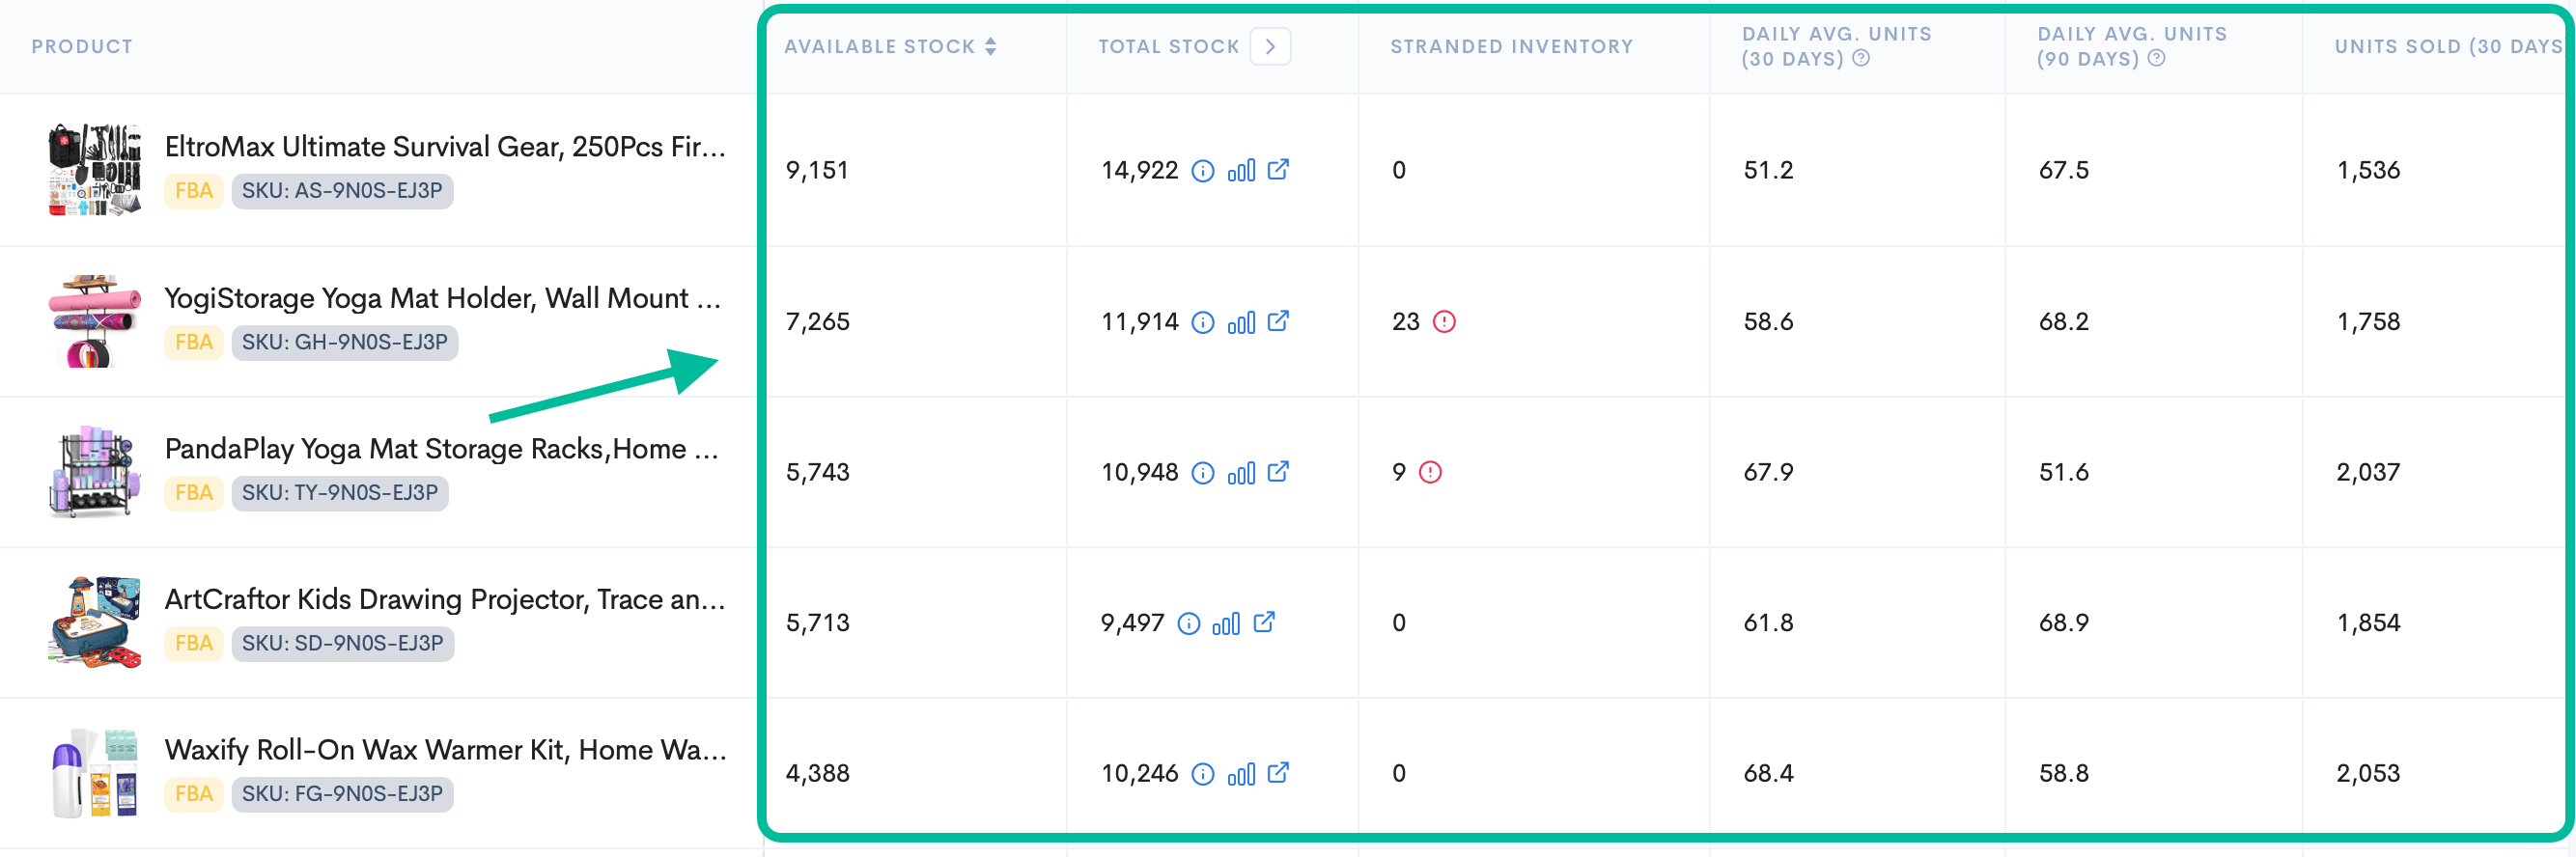
Task: Click info icon next to 14,922 total stock
Action: click(x=1203, y=171)
